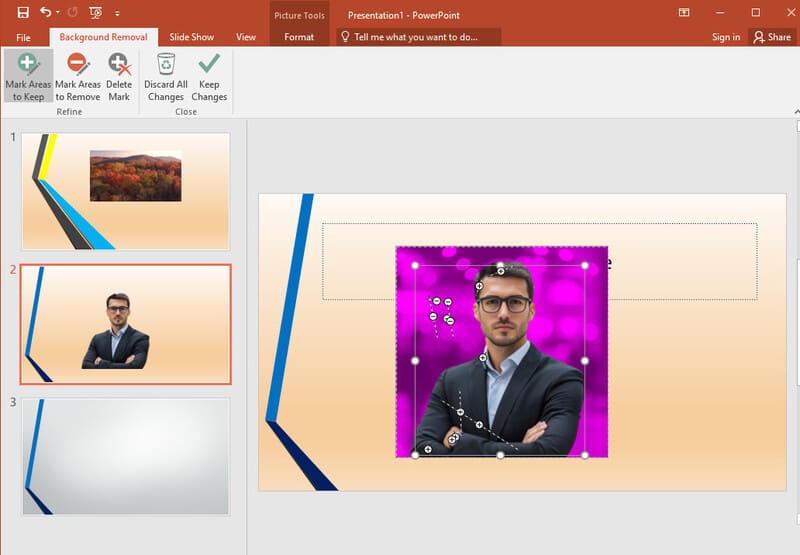Click the keep mark near bottom-left sleeve

[428, 449]
